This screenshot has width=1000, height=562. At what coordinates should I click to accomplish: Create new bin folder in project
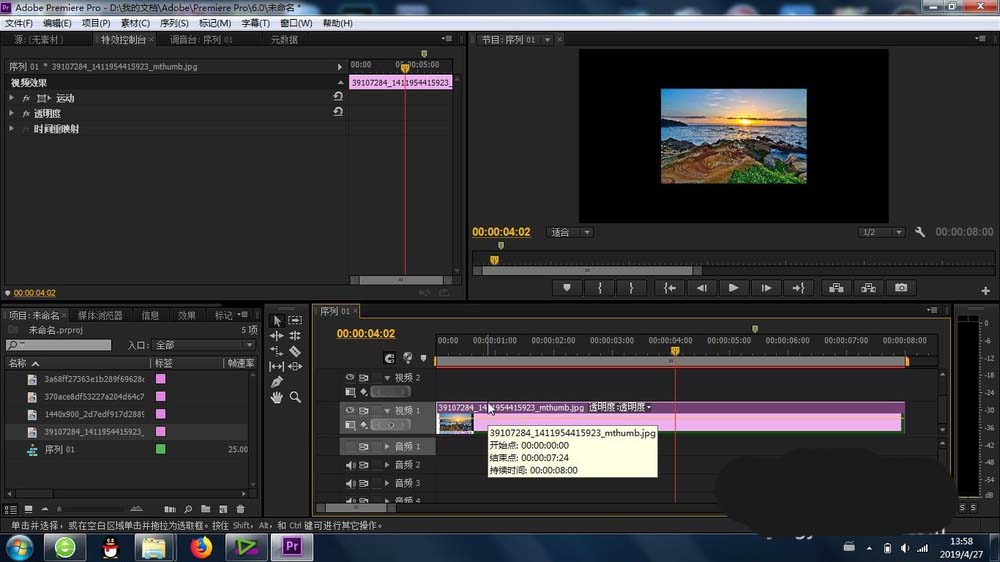(x=205, y=509)
